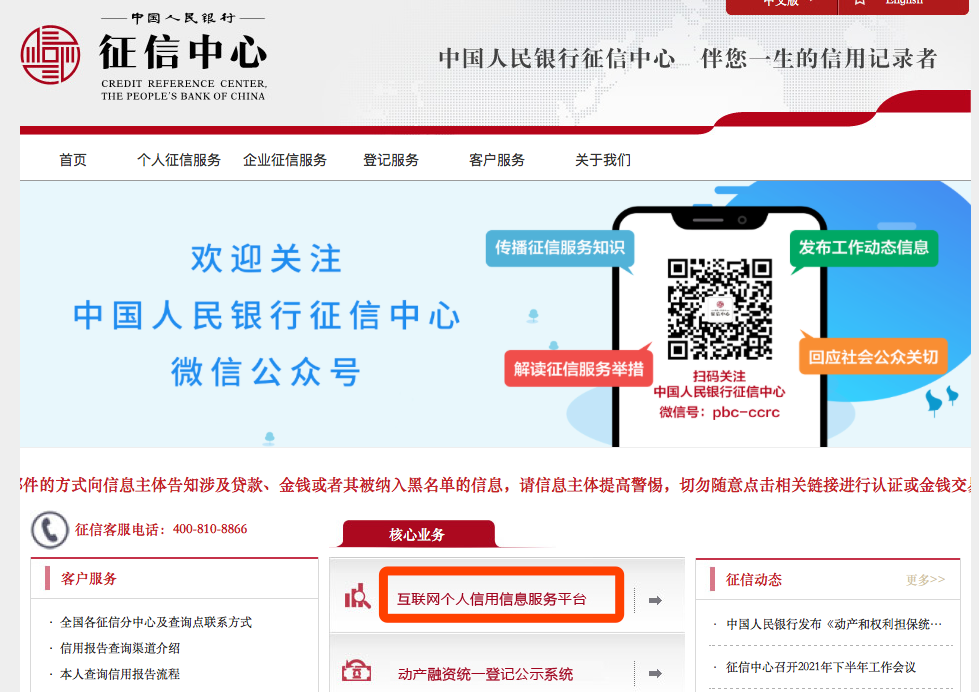Click the 征信中心 site title text
979x692 pixels.
tap(183, 52)
